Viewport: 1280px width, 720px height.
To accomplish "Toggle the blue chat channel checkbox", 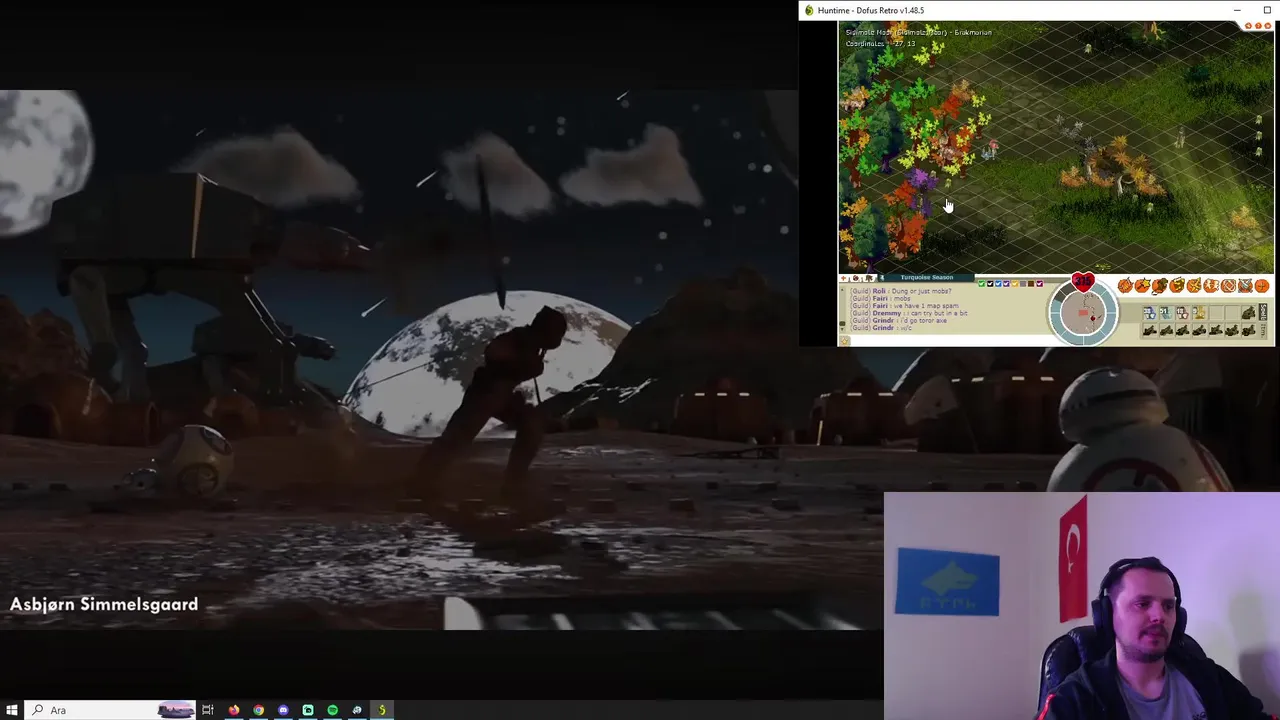I will pos(998,284).
